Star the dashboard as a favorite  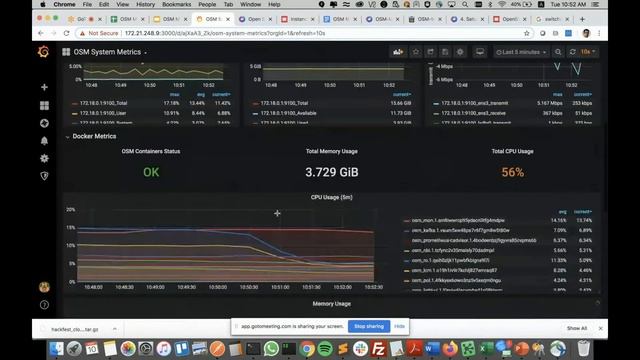tap(416, 52)
